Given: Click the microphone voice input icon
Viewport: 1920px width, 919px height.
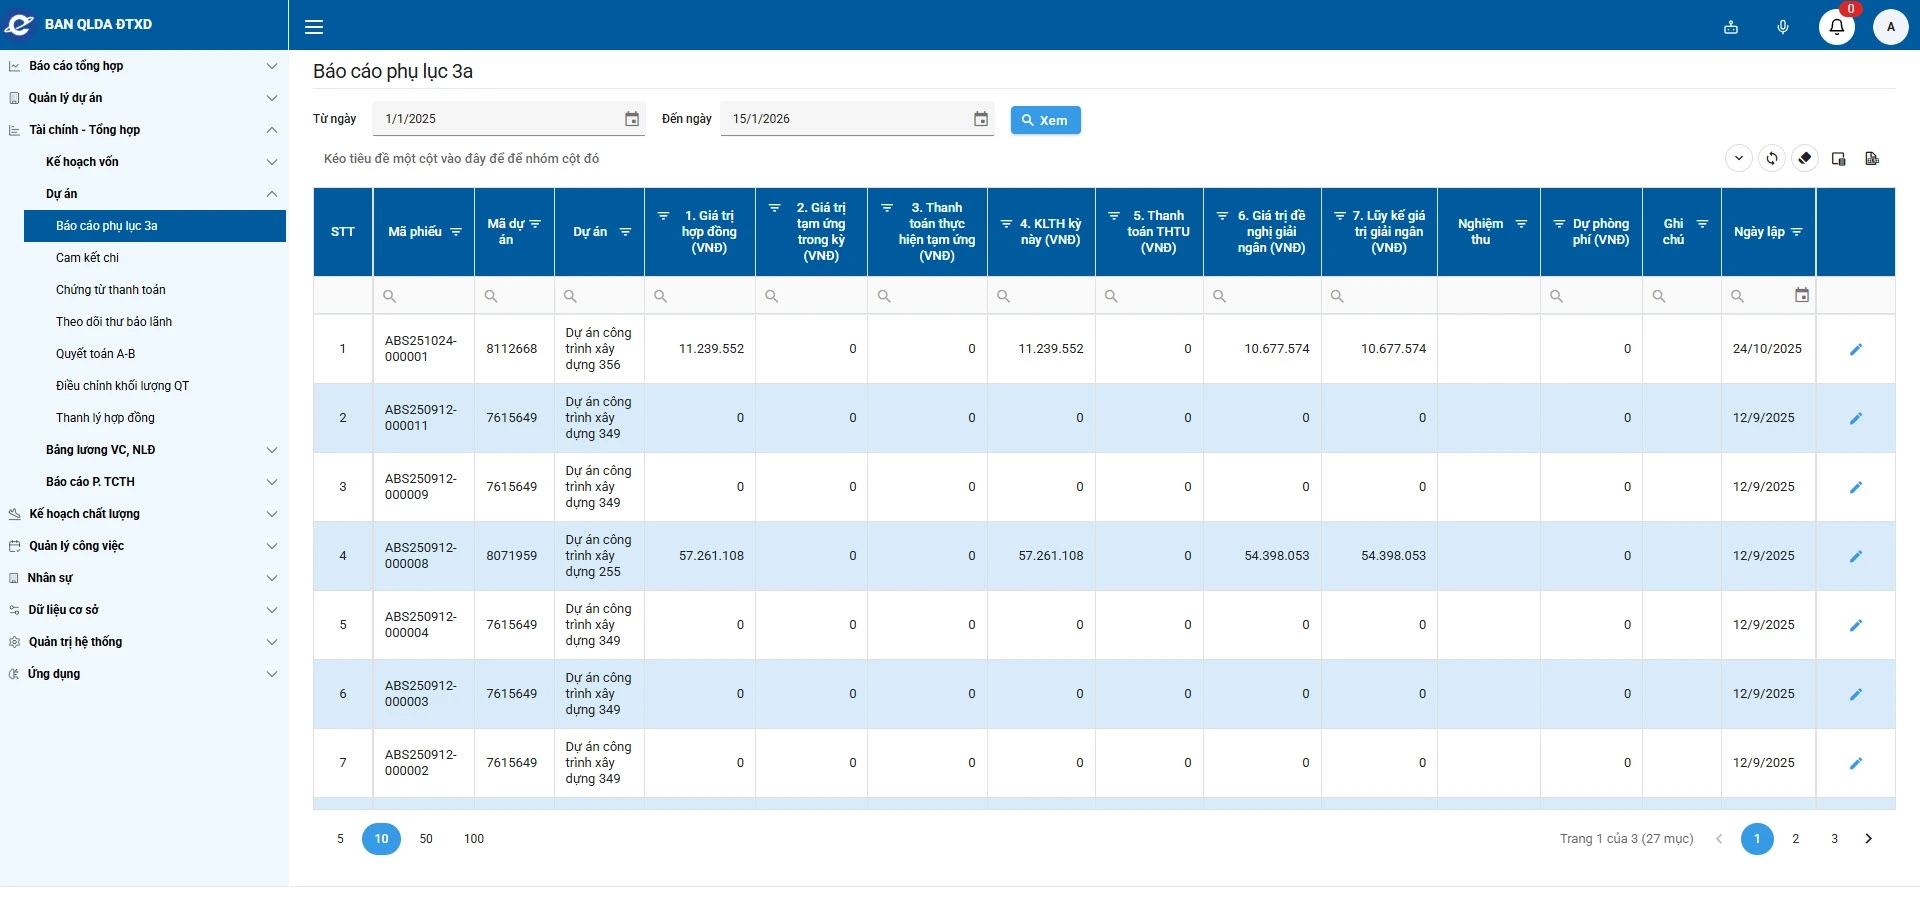Looking at the screenshot, I should pos(1783,27).
